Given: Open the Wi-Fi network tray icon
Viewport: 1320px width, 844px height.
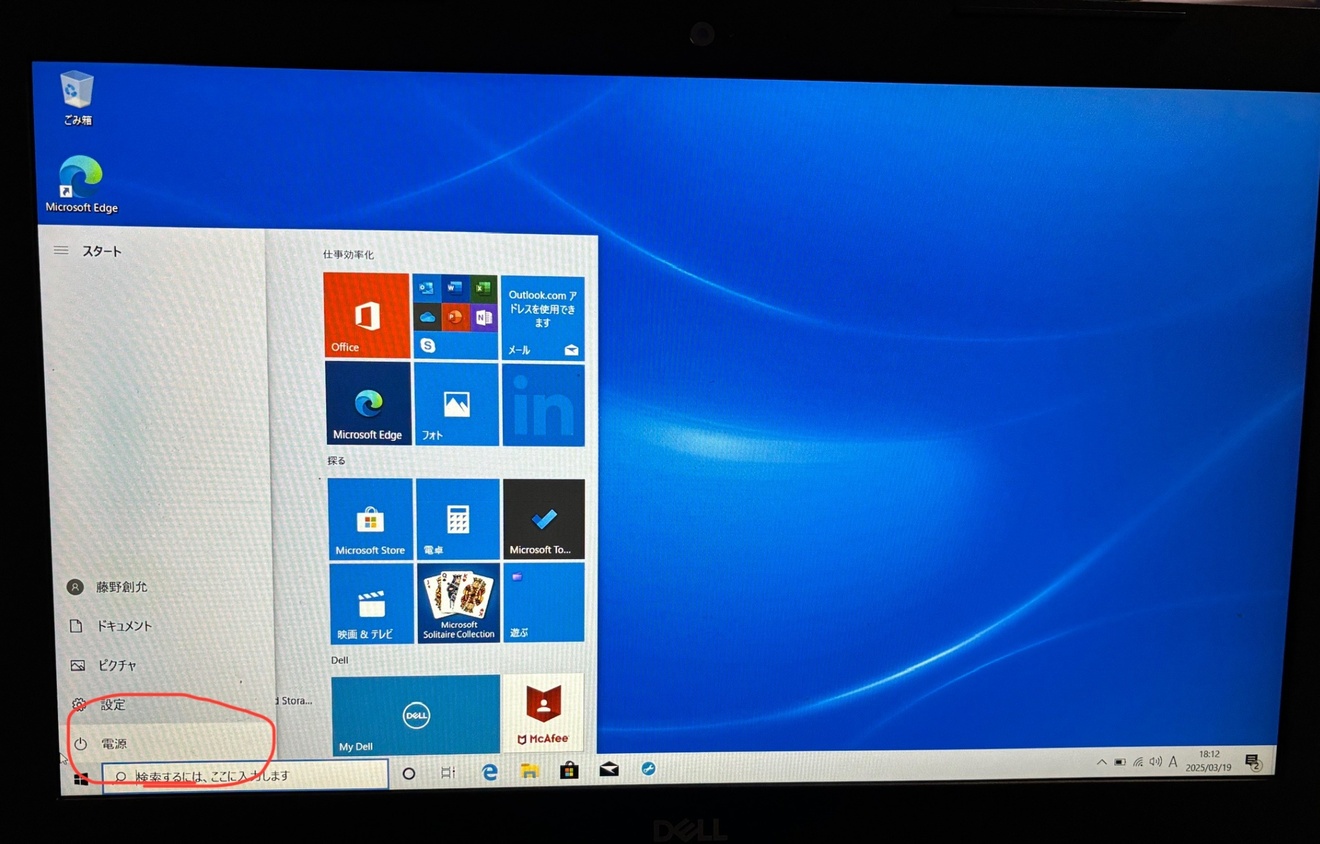Looking at the screenshot, I should [x=1137, y=762].
